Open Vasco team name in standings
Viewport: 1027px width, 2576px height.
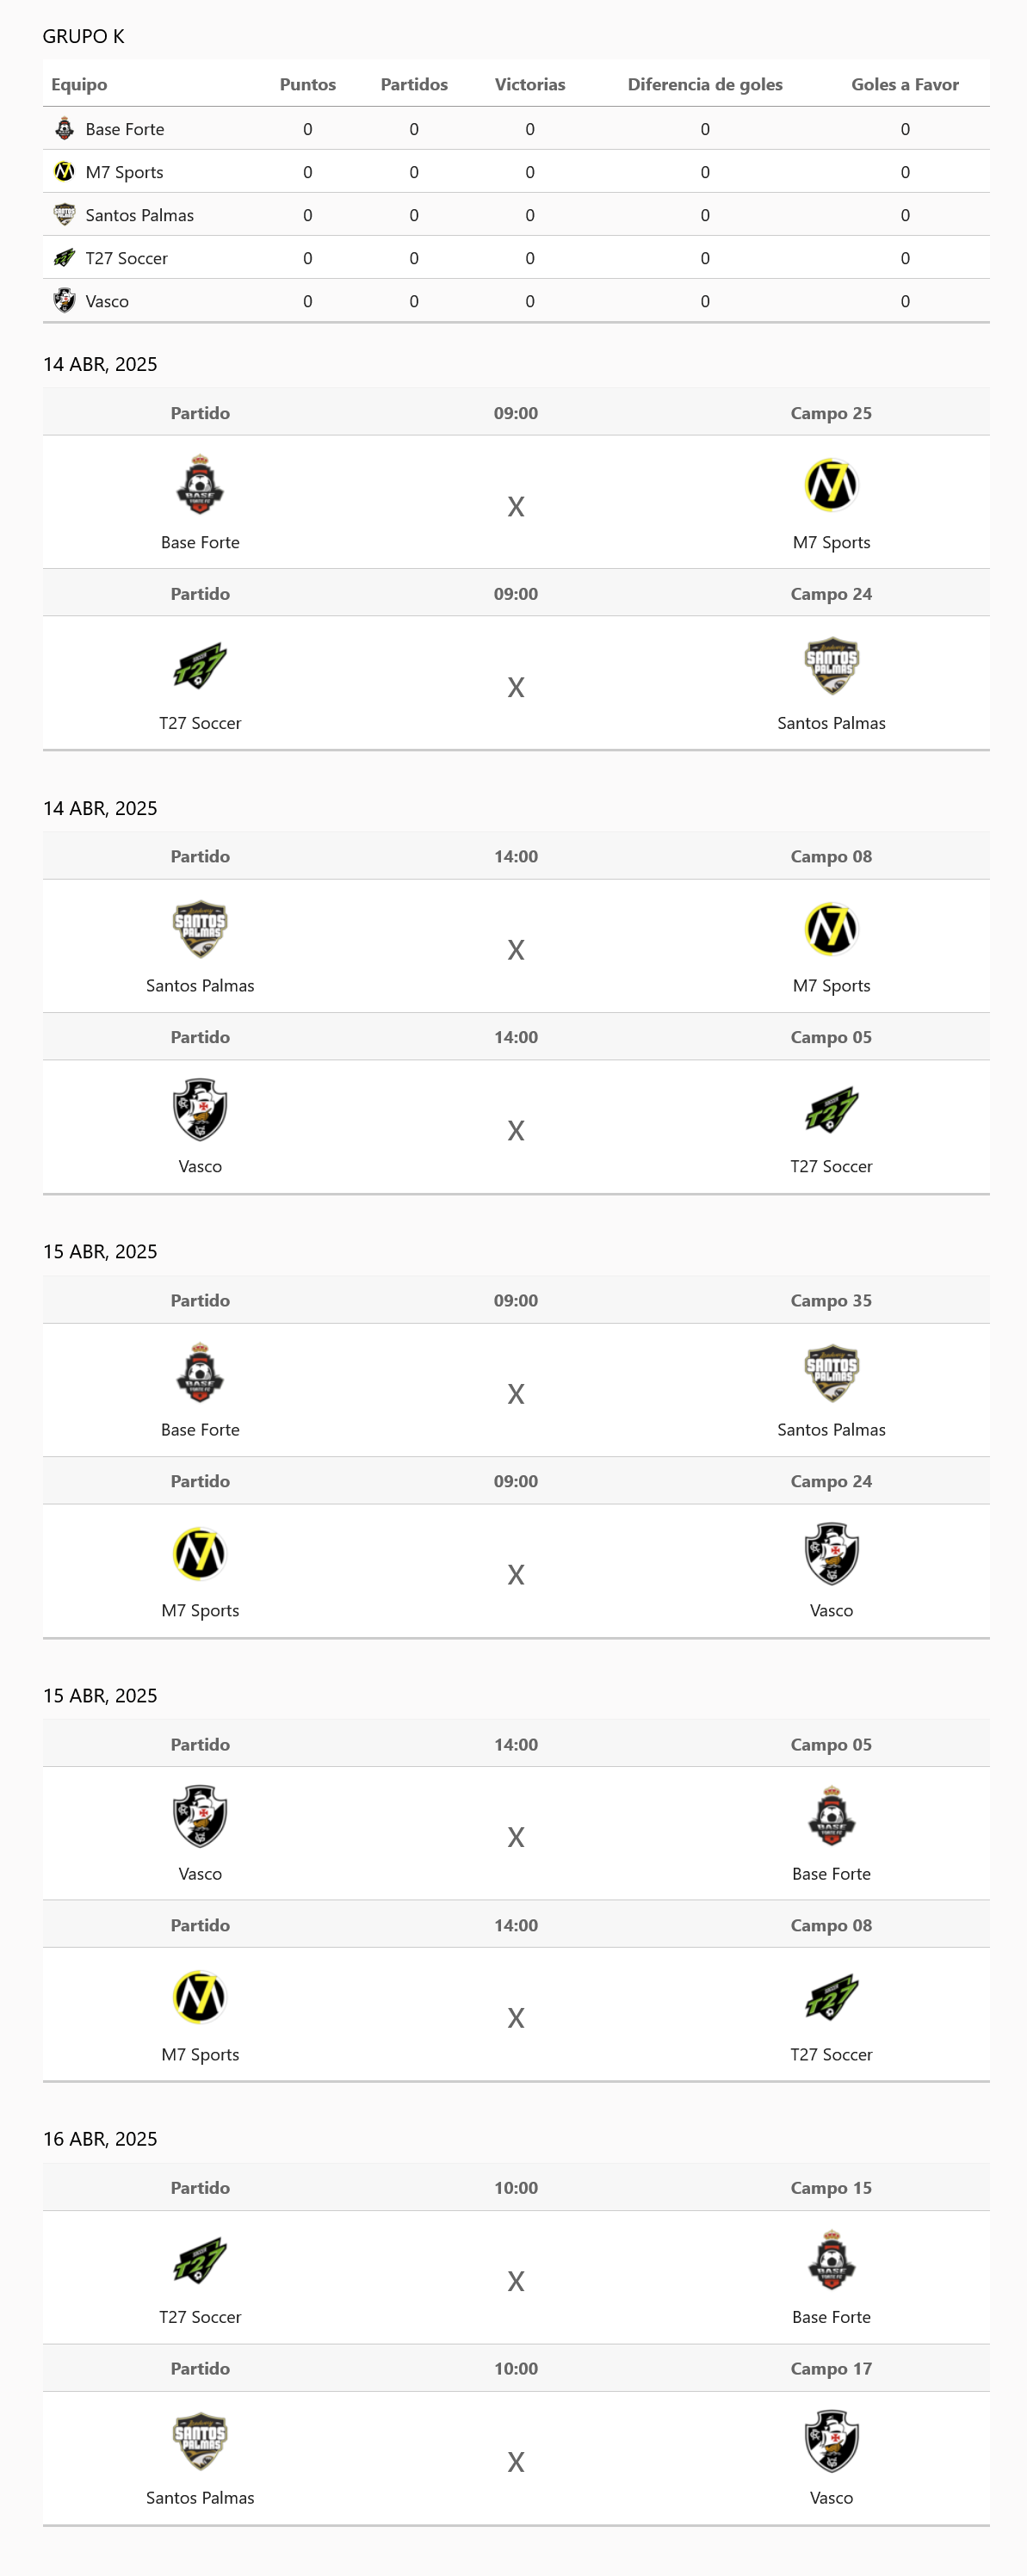coord(107,302)
